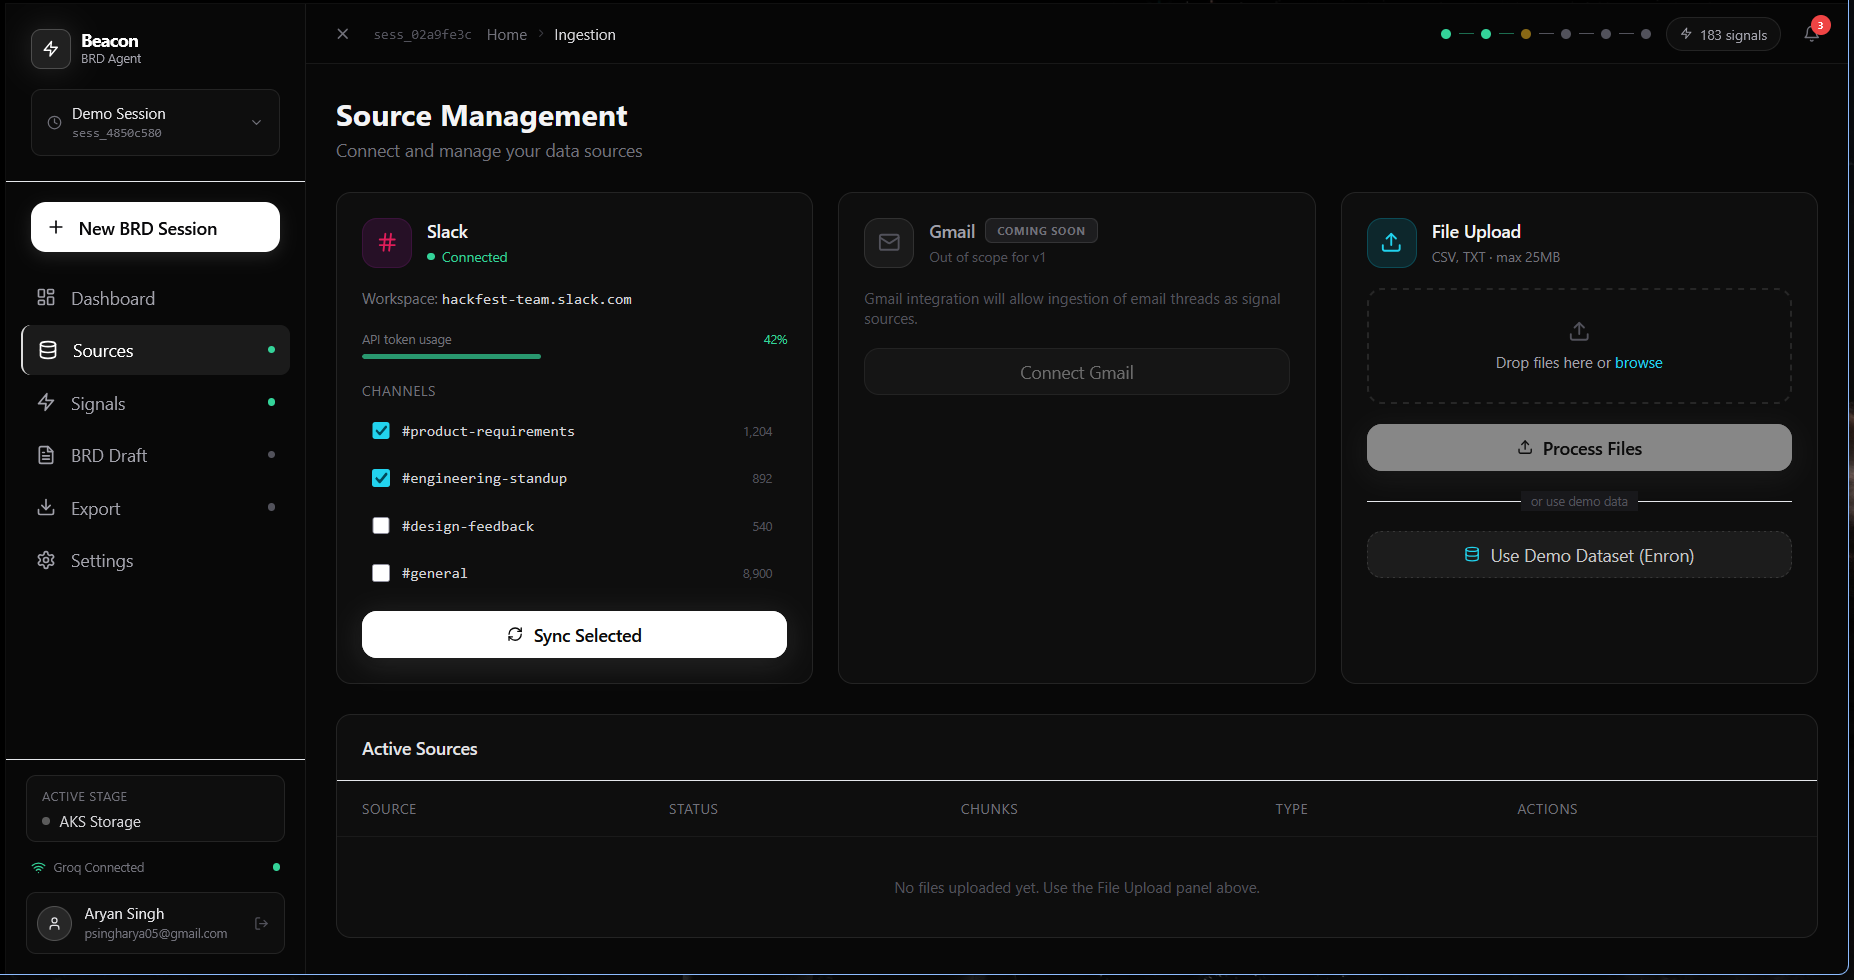Image resolution: width=1854 pixels, height=980 pixels.
Task: Click the File Upload card icon
Action: tap(1391, 243)
